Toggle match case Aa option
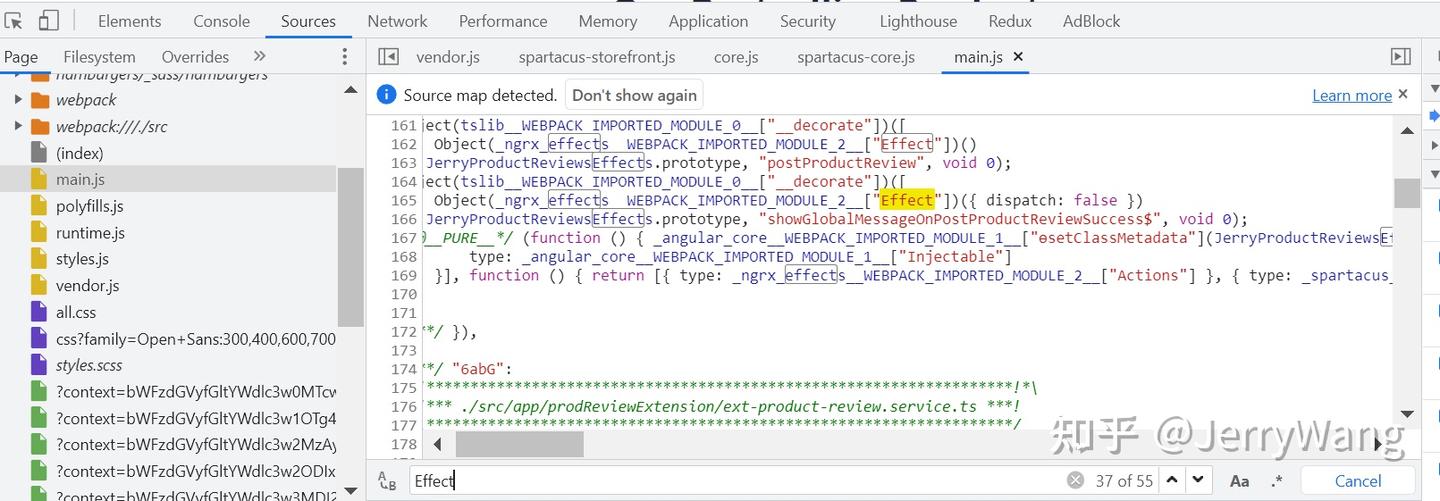This screenshot has width=1440, height=501. pyautogui.click(x=1239, y=481)
